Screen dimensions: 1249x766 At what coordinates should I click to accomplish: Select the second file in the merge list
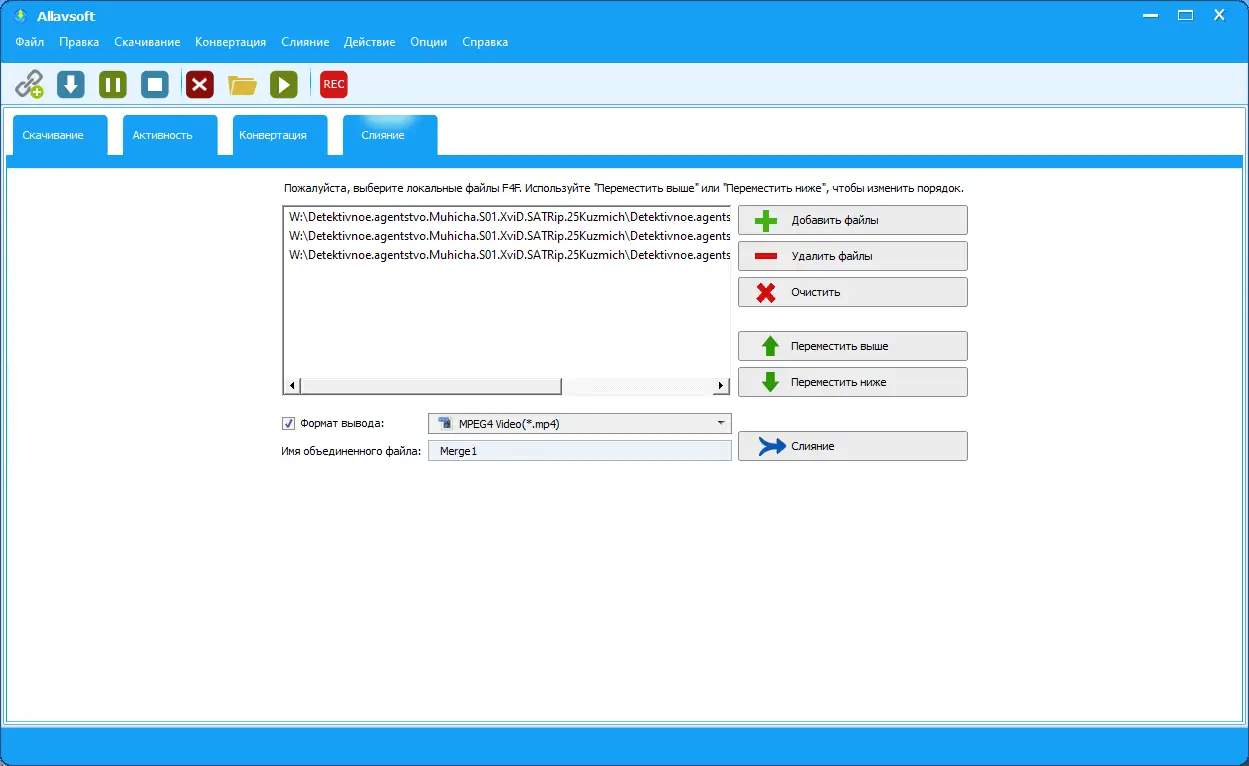(x=508, y=235)
